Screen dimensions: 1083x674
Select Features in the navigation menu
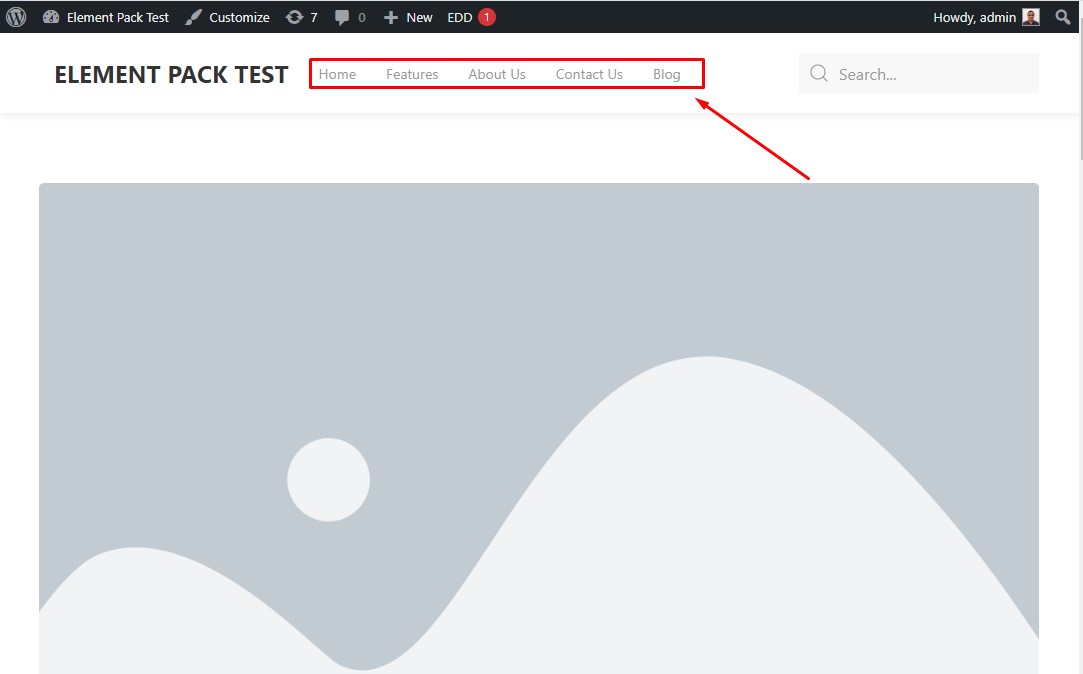411,73
